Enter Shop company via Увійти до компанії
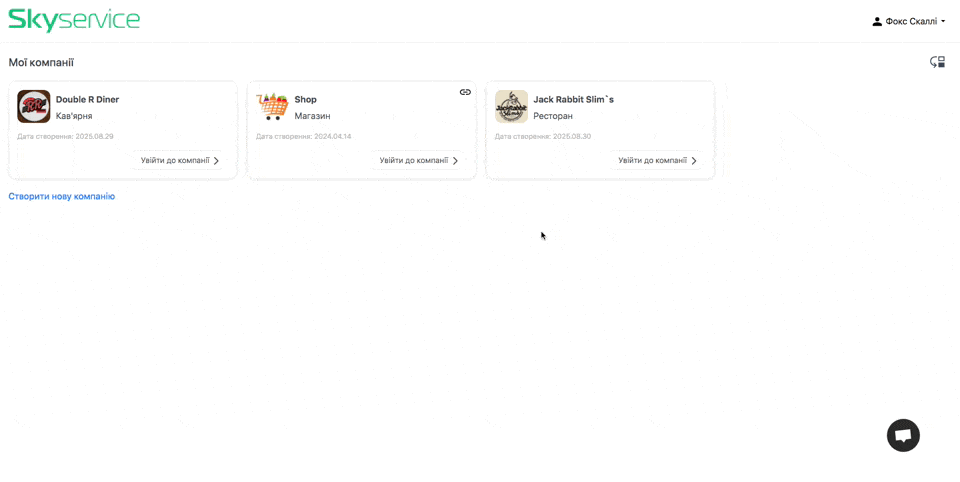Viewport: 960px width, 482px height. [419, 160]
